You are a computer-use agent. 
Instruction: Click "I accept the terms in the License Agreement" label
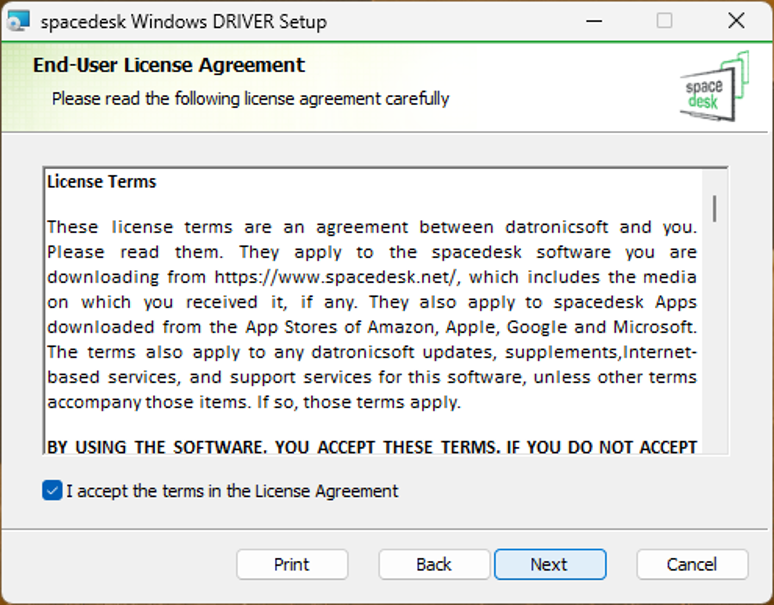232,491
